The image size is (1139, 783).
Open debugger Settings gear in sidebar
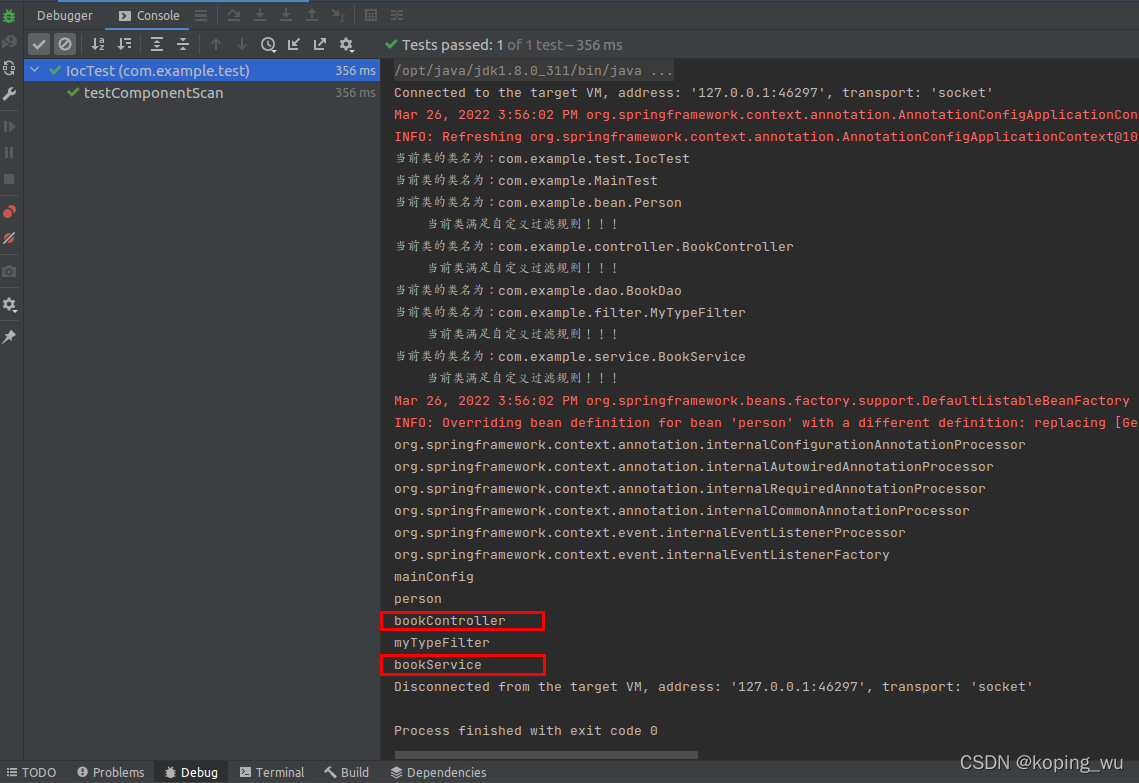[9, 304]
